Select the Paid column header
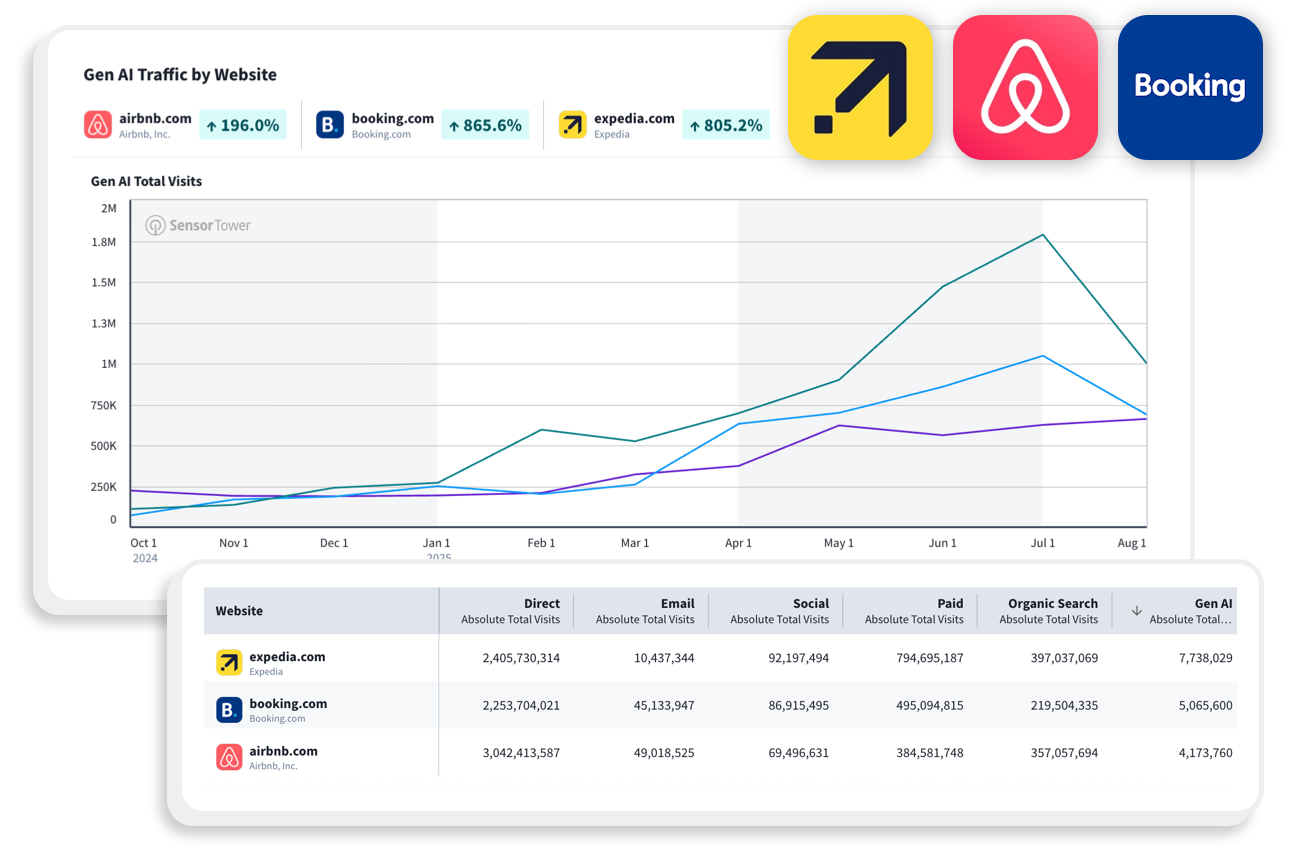Viewport: 1289px width, 861px height. click(914, 611)
